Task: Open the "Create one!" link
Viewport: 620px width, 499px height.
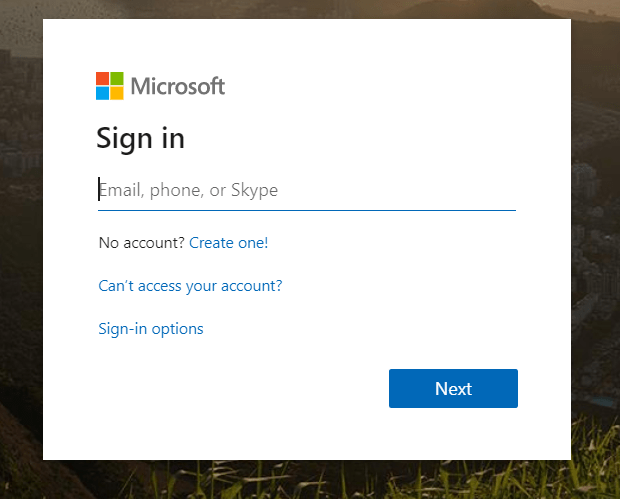Action: click(x=228, y=243)
